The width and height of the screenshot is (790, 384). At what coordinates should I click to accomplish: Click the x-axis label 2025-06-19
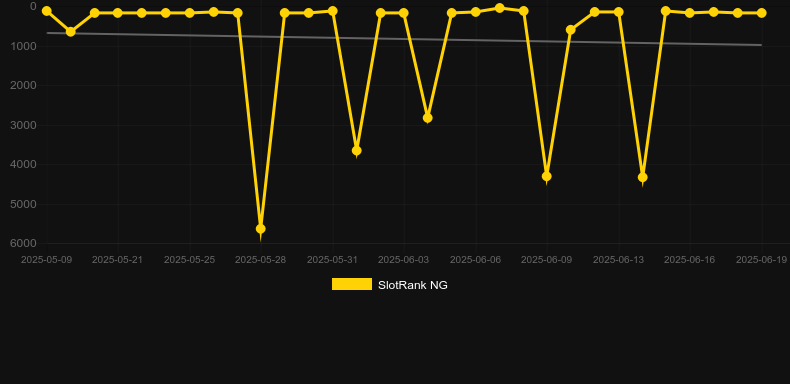click(x=761, y=260)
